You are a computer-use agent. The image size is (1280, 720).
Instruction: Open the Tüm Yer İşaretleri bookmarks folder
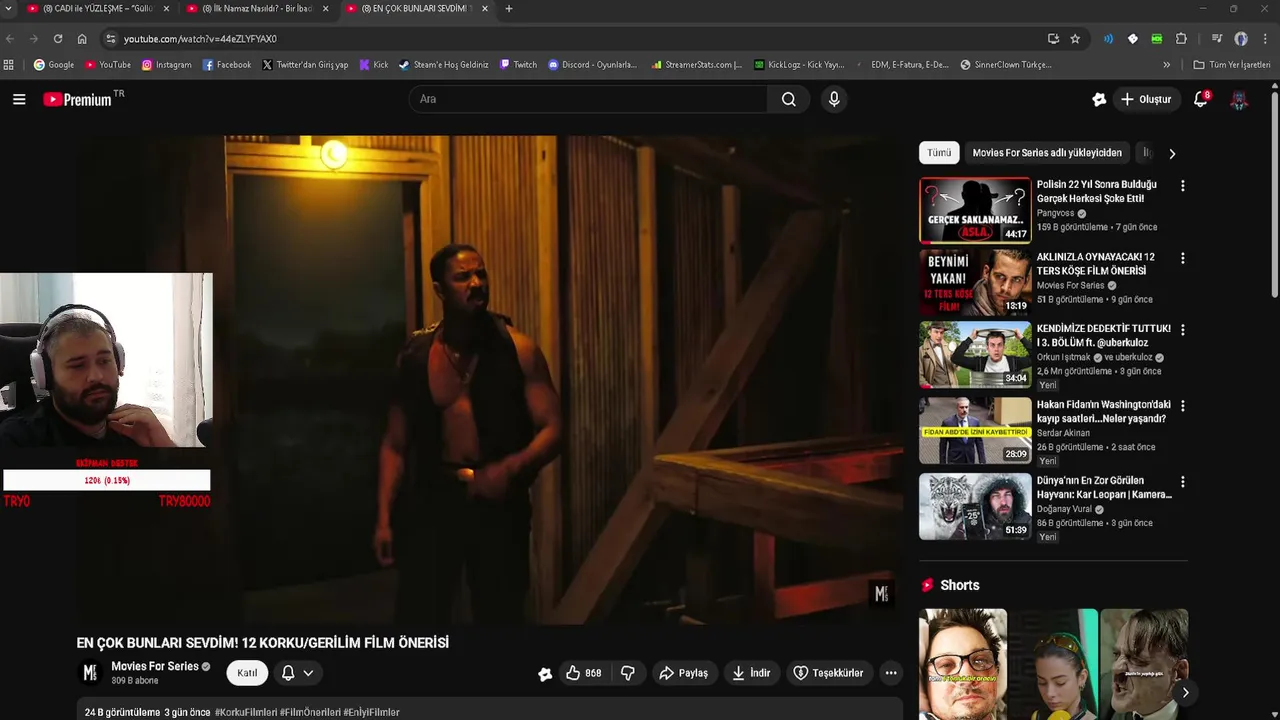click(x=1232, y=64)
